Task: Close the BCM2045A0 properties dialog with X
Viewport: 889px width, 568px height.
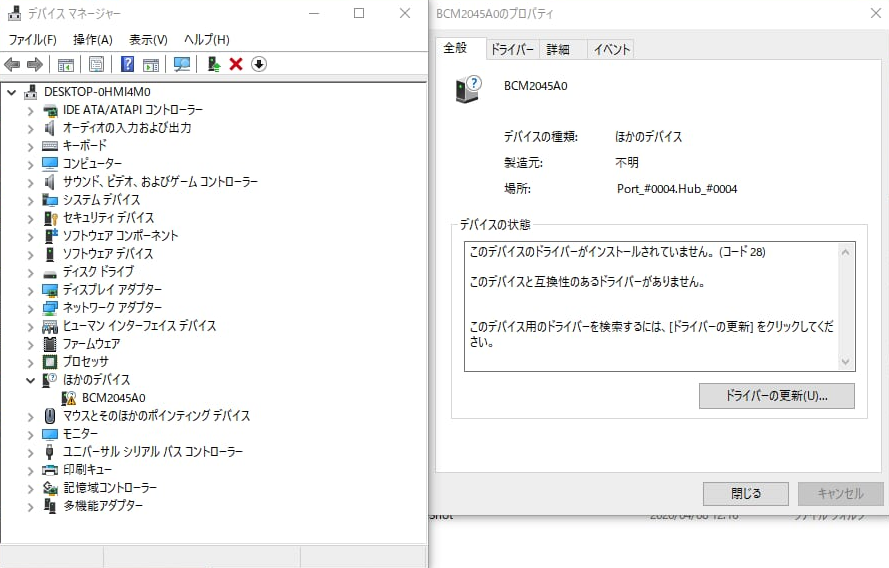Action: coord(875,13)
